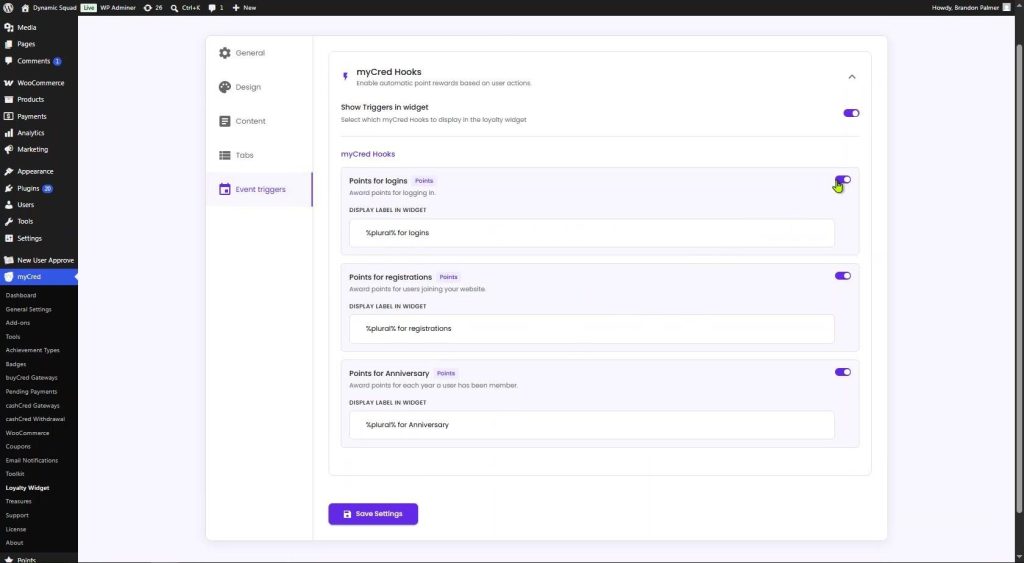Click the Plugins icon in the sidebar

click(x=8, y=188)
